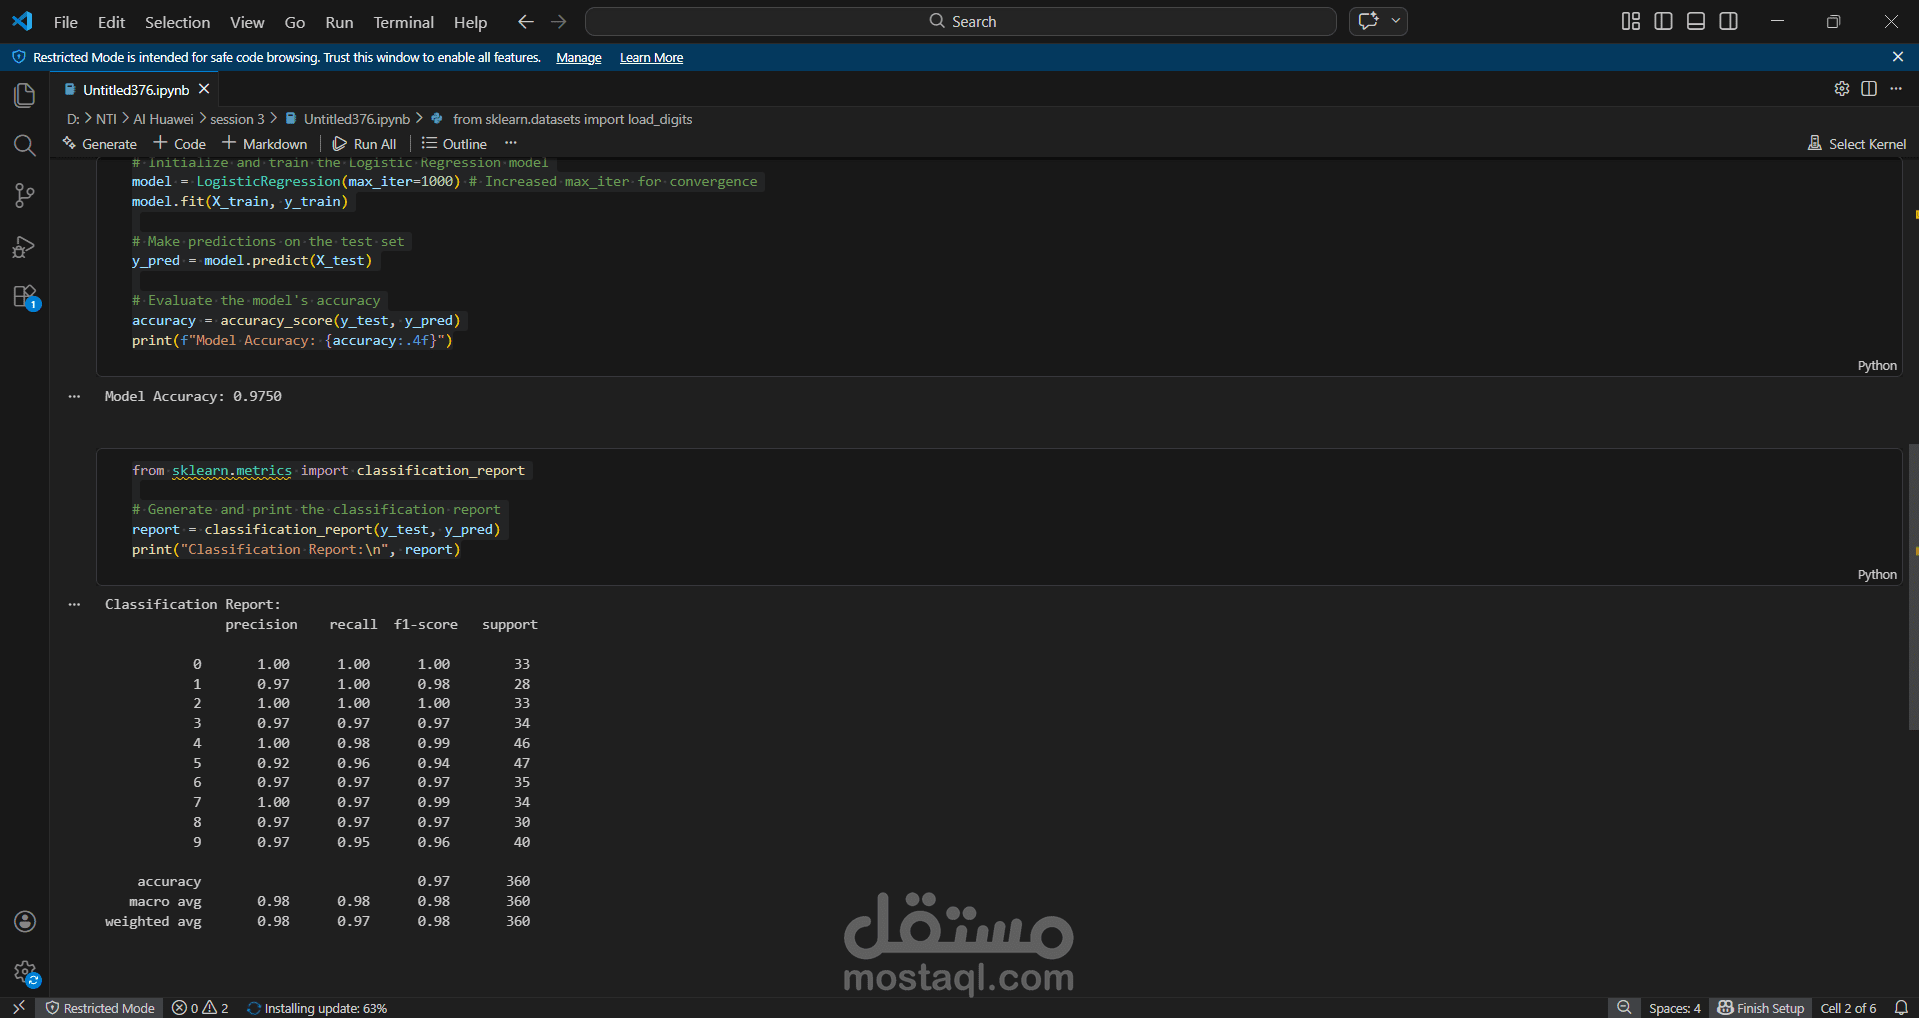Viewport: 1919px width, 1018px height.
Task: Run All notebook cells
Action: point(365,144)
